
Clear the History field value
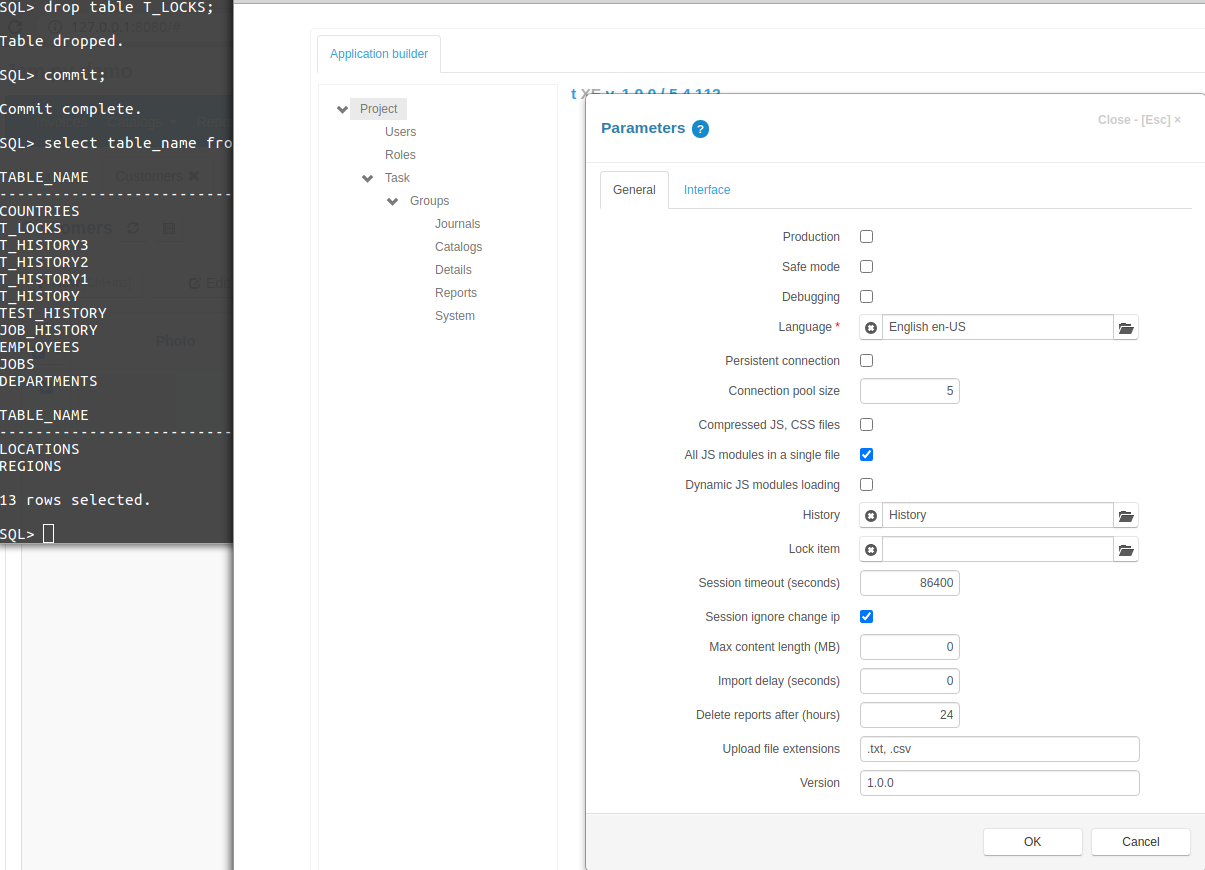tap(870, 515)
